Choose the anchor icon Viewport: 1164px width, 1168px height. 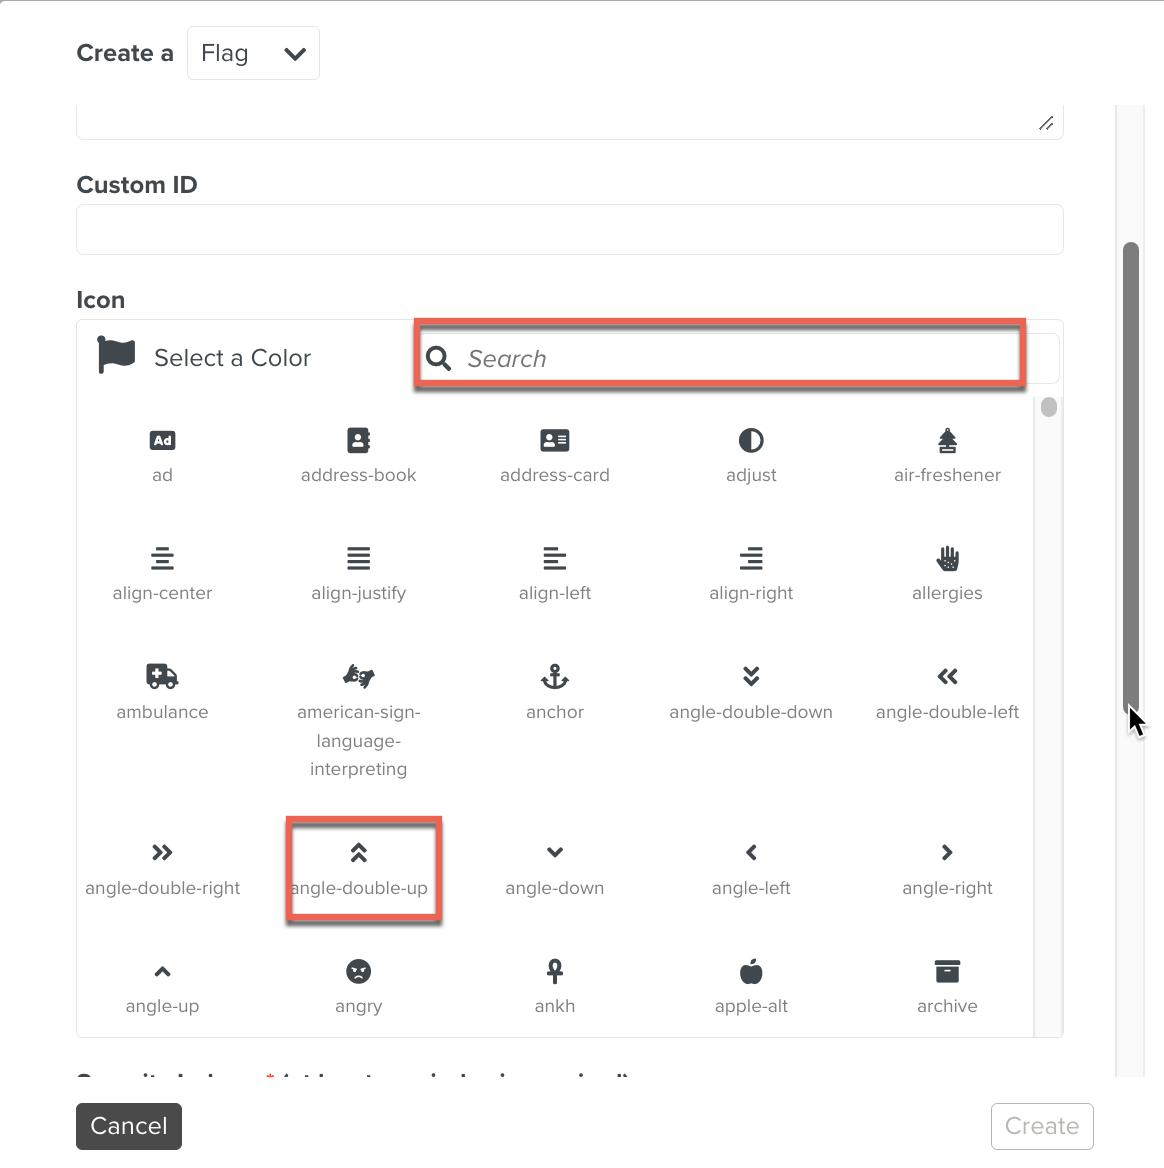tap(554, 677)
